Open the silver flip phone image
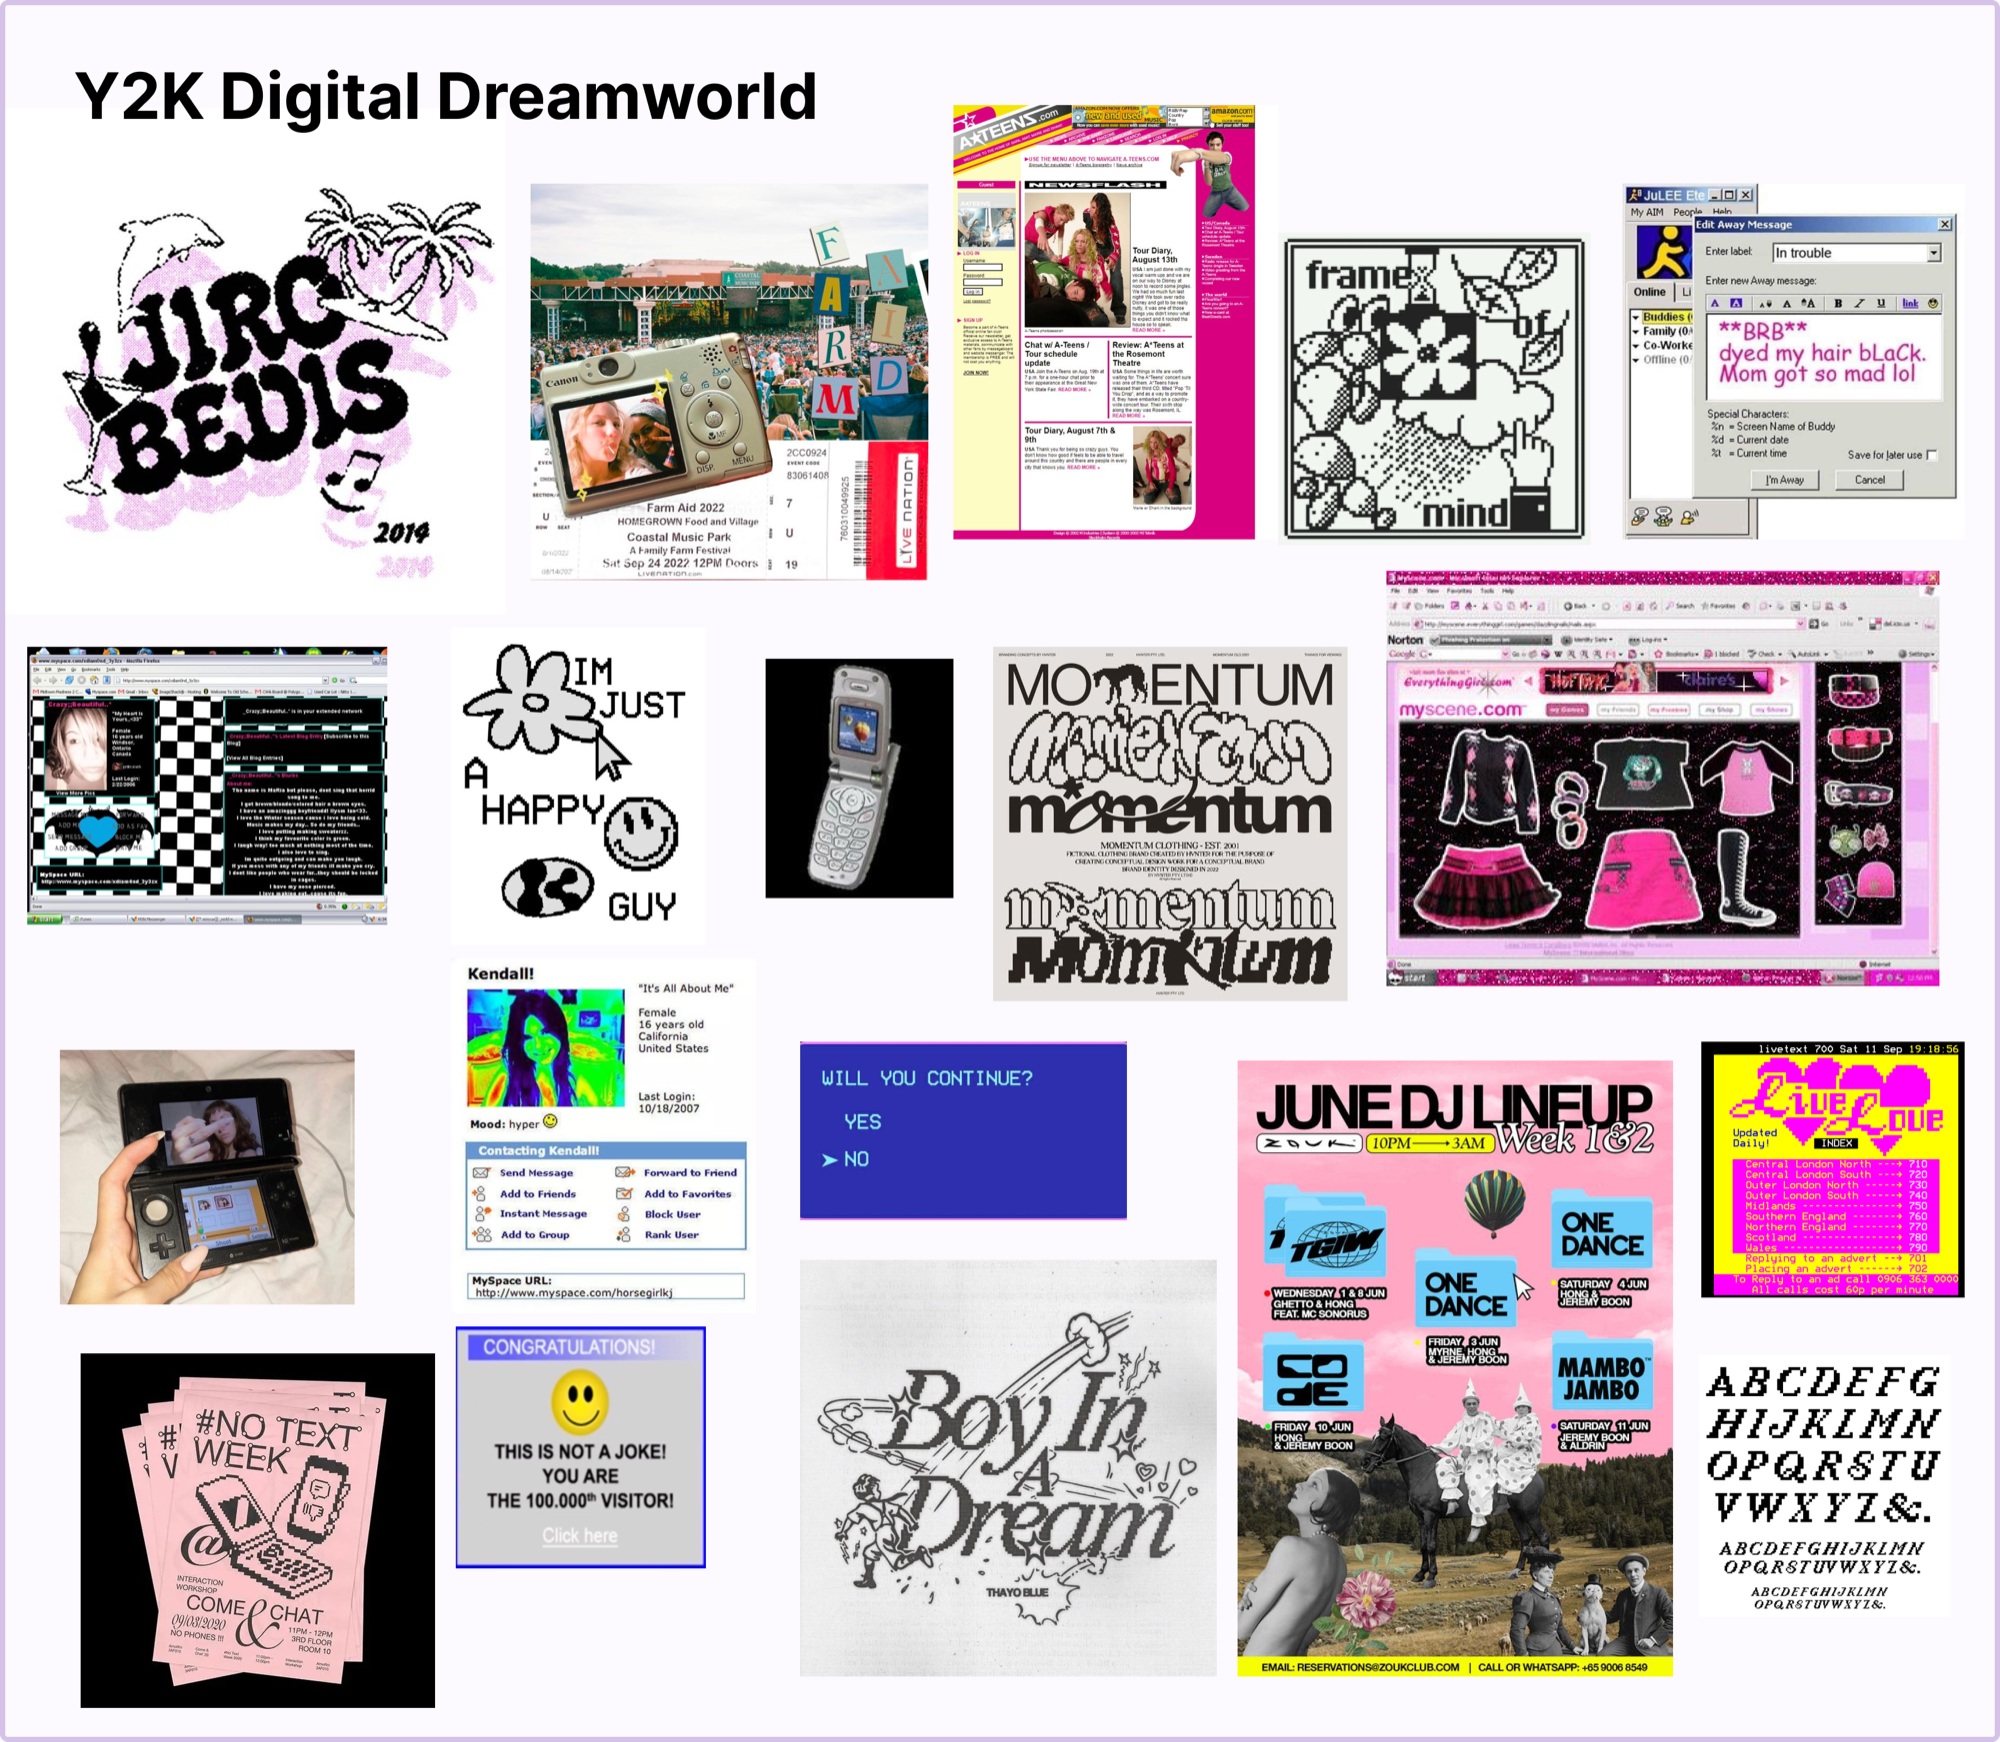The width and height of the screenshot is (2000, 1742). click(859, 778)
